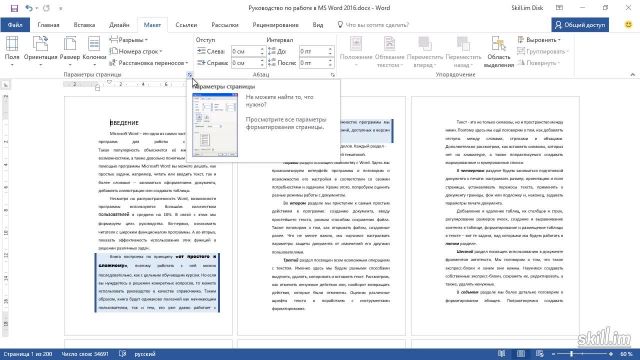Switch to the Ссылки tab
640x360 pixels.
tap(186, 25)
